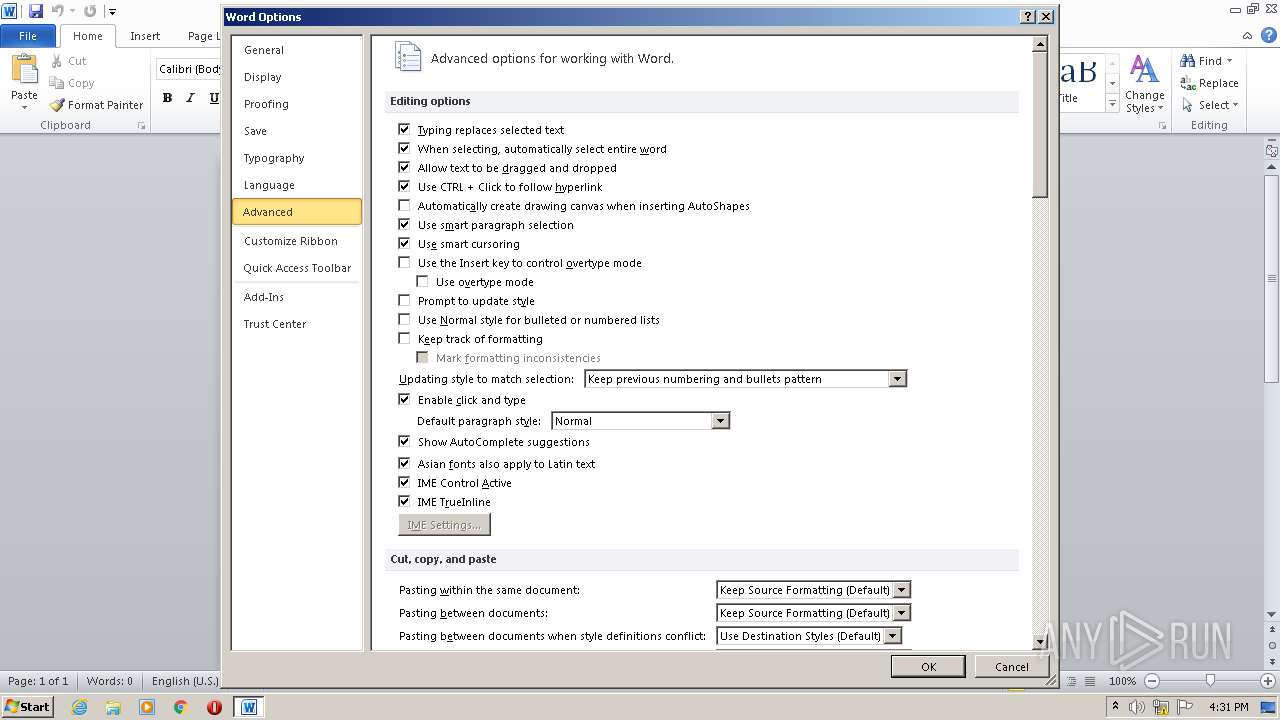1280x720 pixels.
Task: Show hidden system tray icons
Action: (x=1115, y=707)
